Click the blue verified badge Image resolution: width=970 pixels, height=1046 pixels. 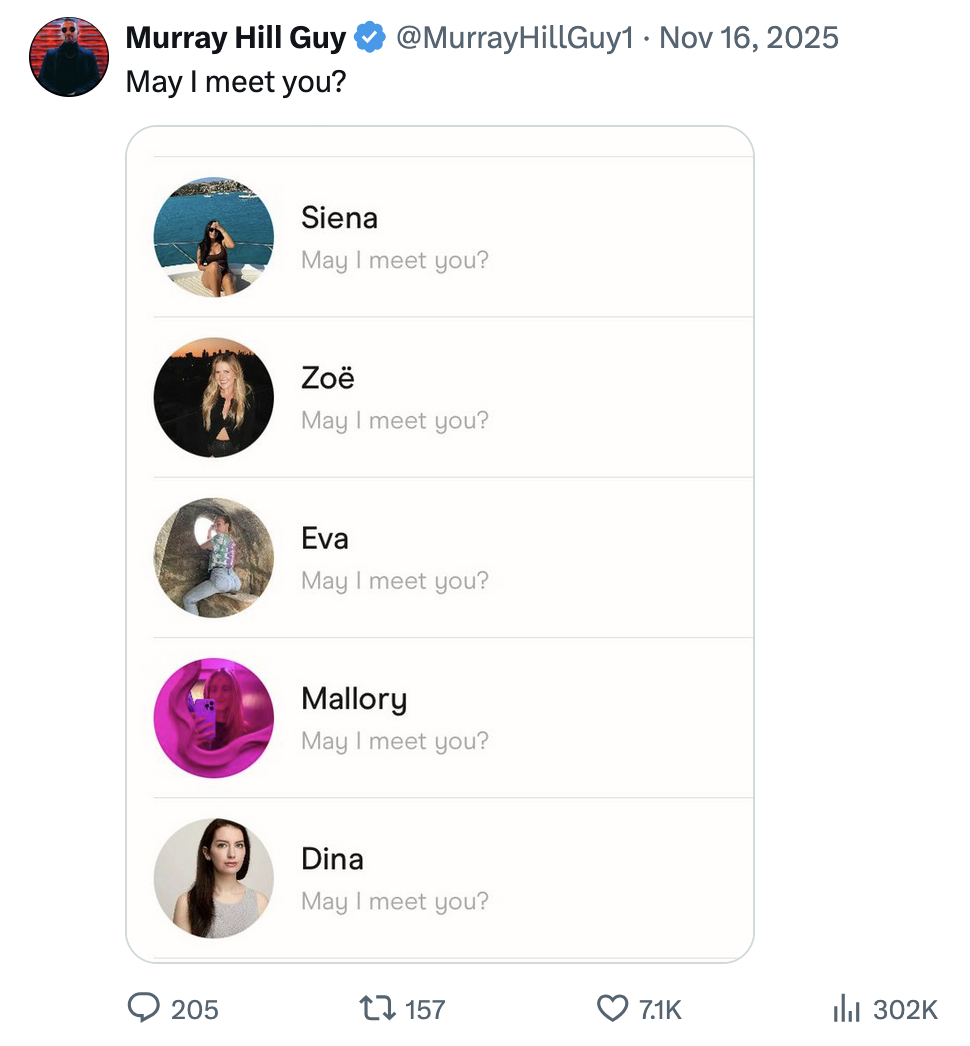[371, 39]
